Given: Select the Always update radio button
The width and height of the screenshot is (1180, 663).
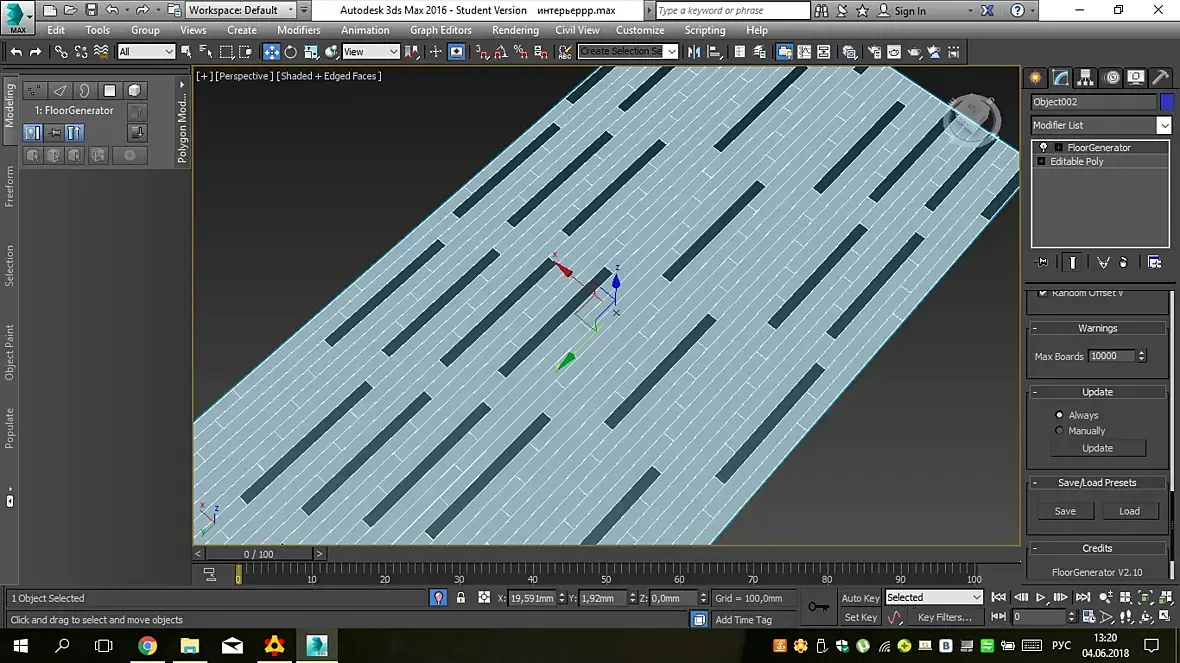Looking at the screenshot, I should [x=1059, y=415].
